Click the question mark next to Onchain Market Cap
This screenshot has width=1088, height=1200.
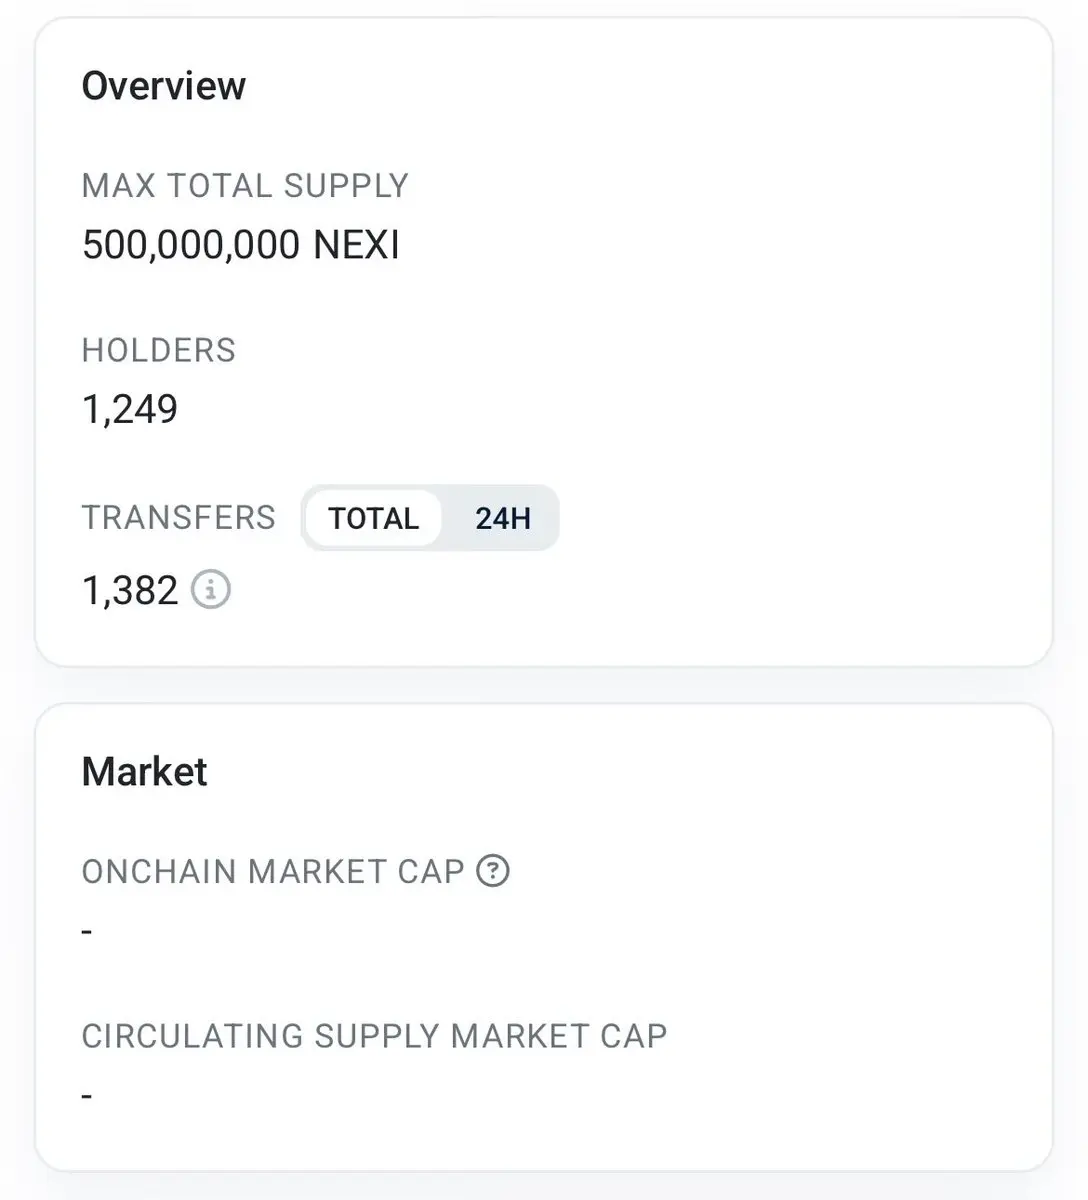tap(493, 871)
